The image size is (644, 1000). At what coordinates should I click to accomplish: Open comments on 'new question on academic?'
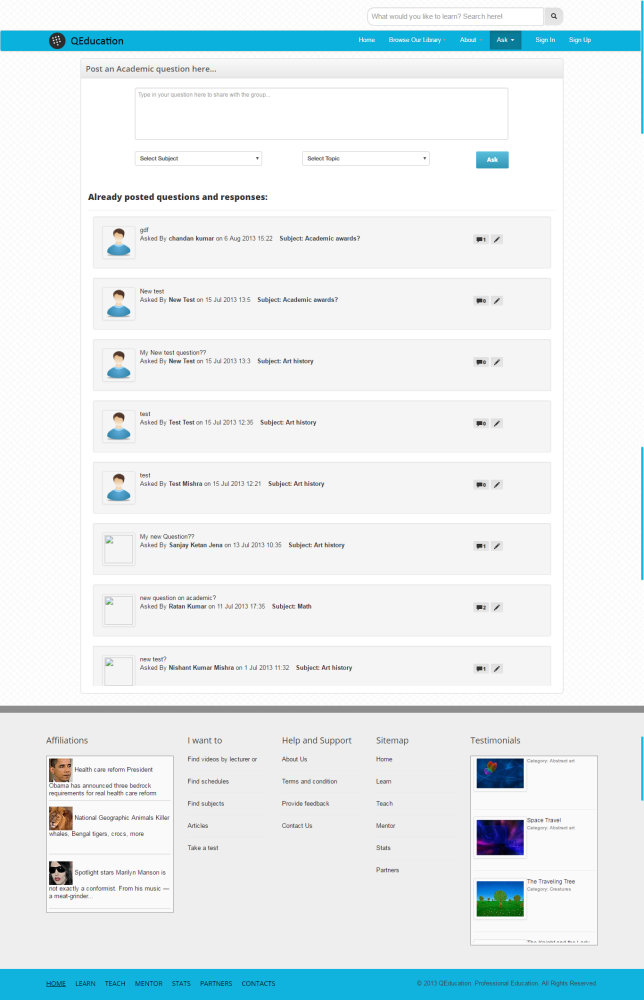(x=481, y=607)
